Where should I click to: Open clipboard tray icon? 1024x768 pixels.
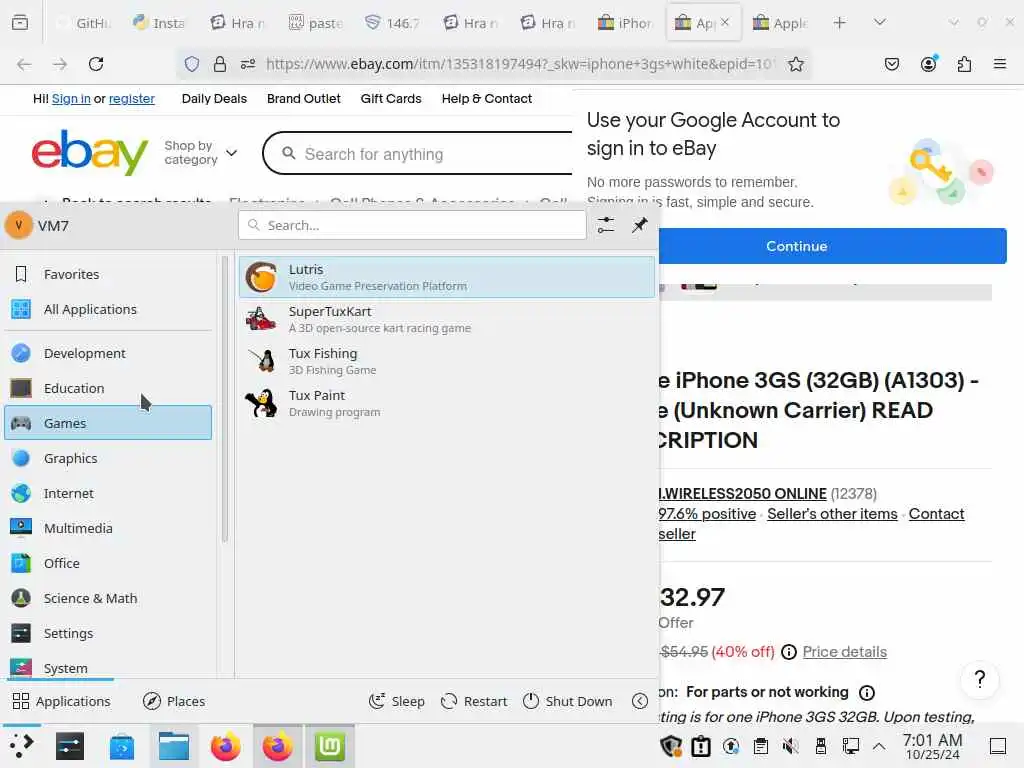click(x=761, y=746)
